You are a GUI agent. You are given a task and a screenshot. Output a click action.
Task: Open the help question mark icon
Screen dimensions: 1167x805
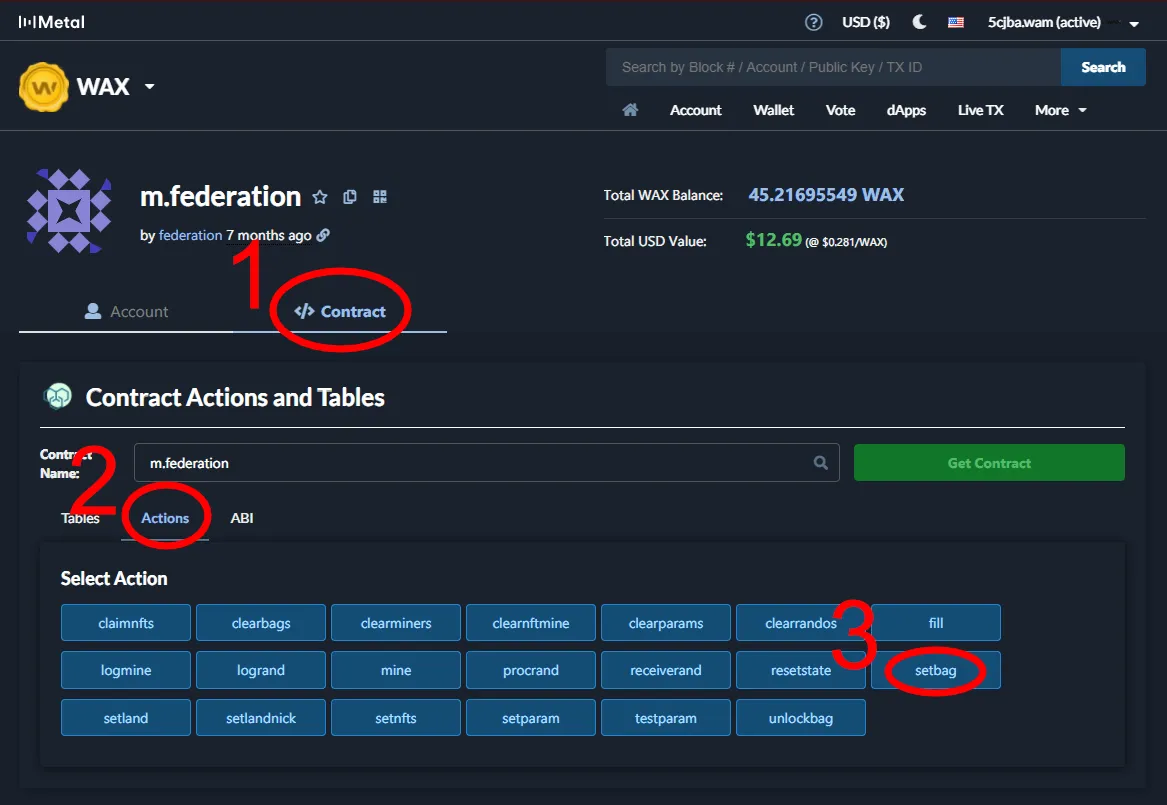pos(813,22)
